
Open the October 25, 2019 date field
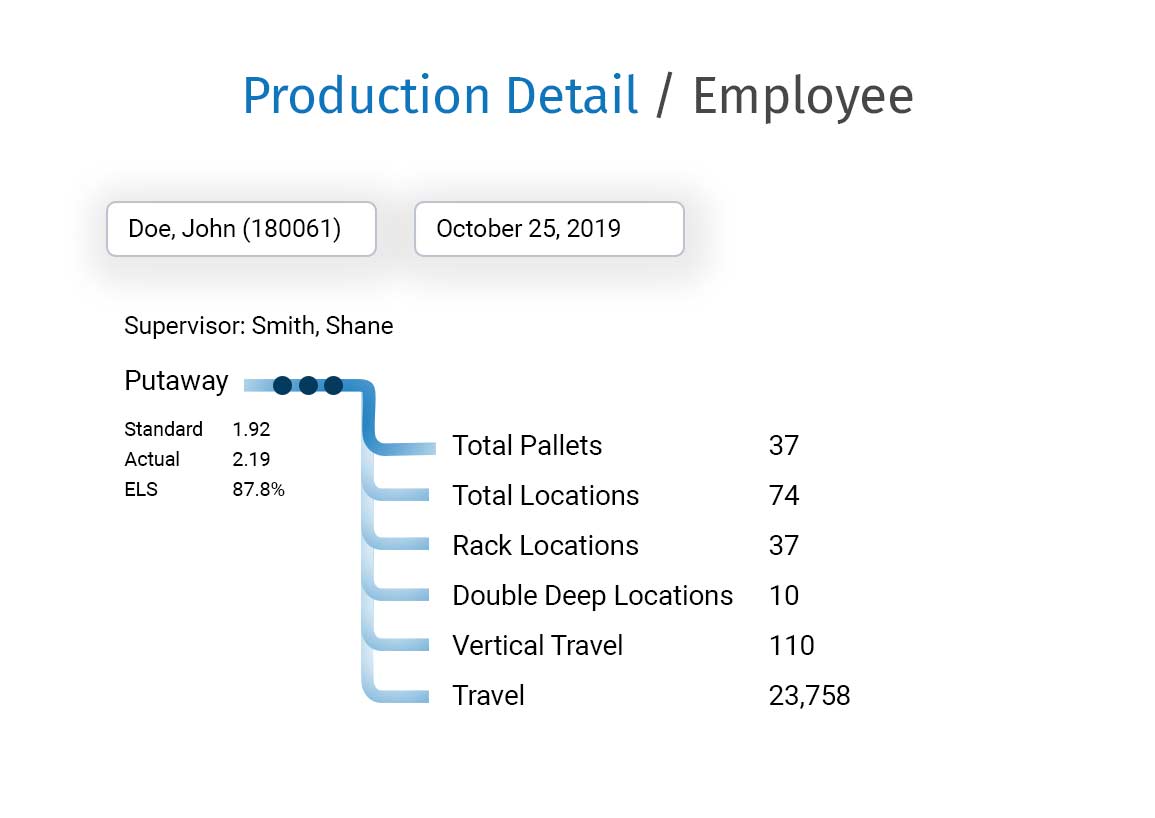549,229
